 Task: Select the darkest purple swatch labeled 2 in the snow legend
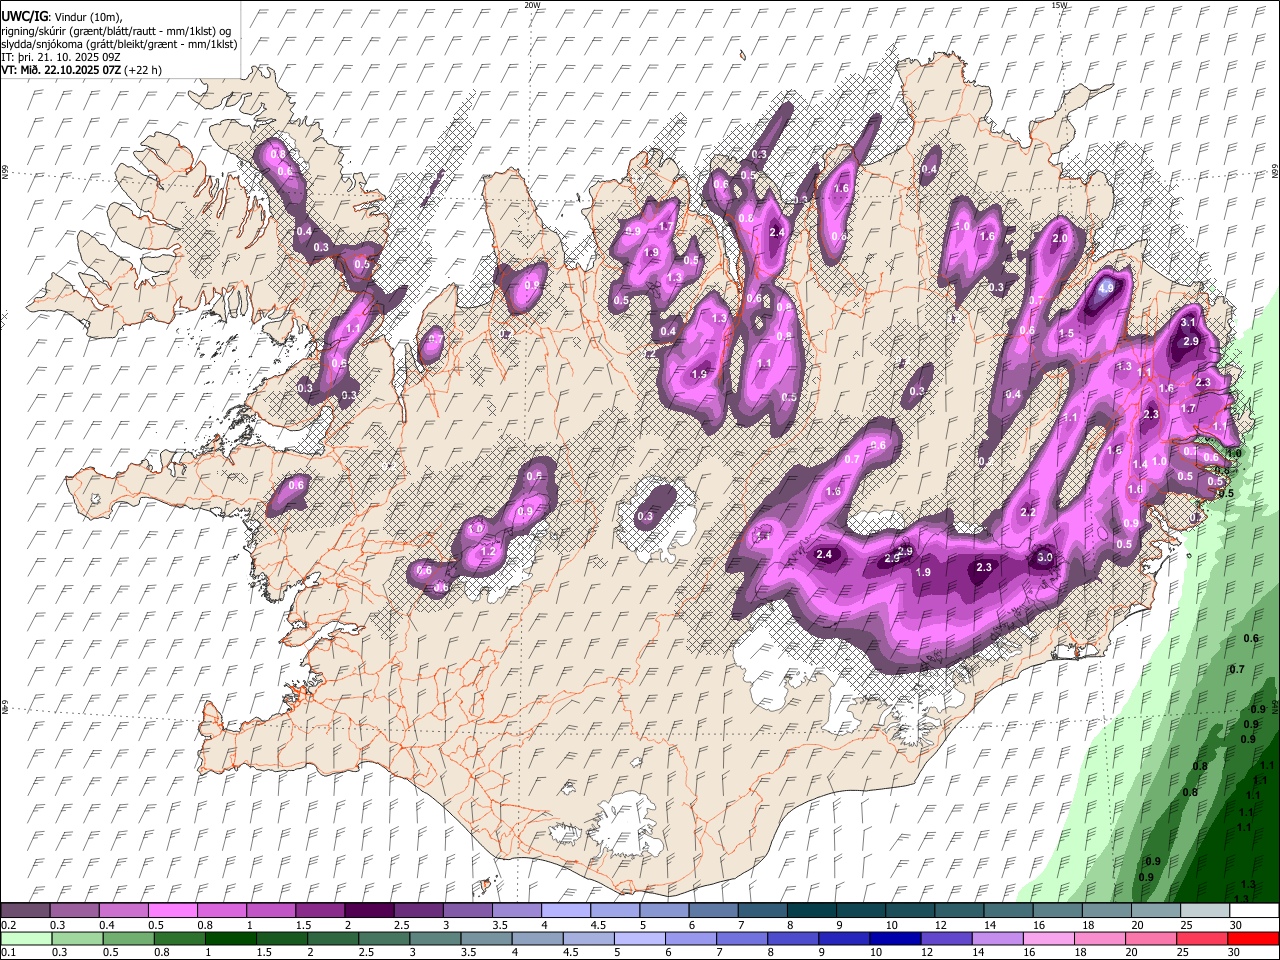pos(368,910)
